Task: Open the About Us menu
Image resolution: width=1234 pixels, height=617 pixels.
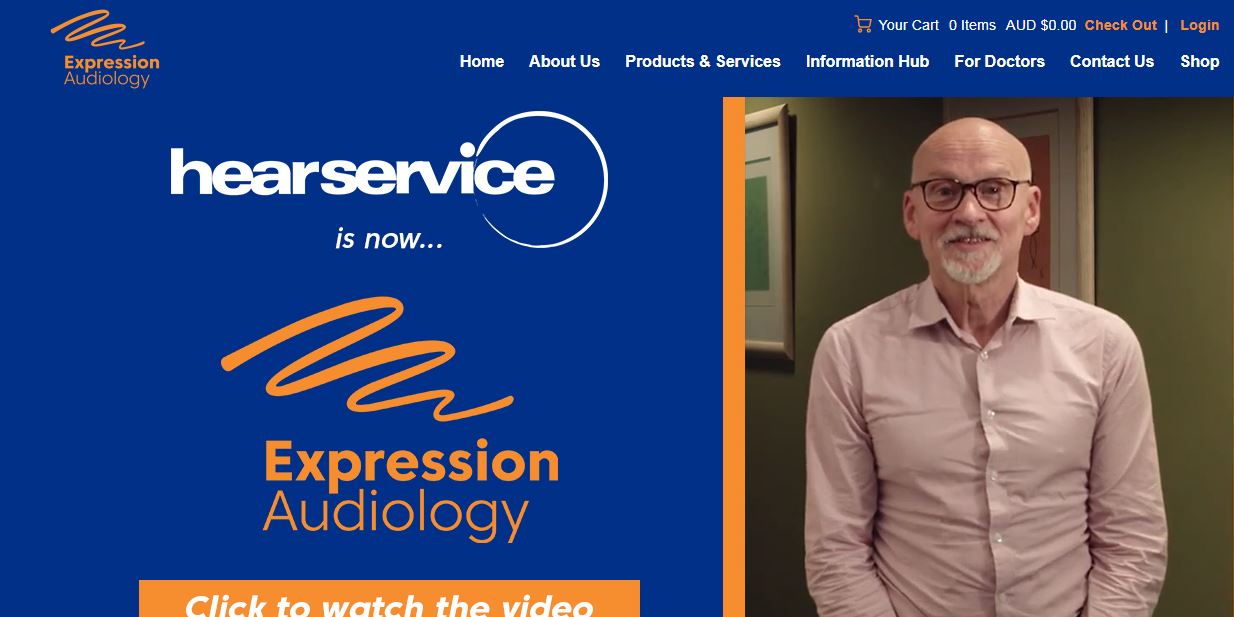Action: pos(564,61)
